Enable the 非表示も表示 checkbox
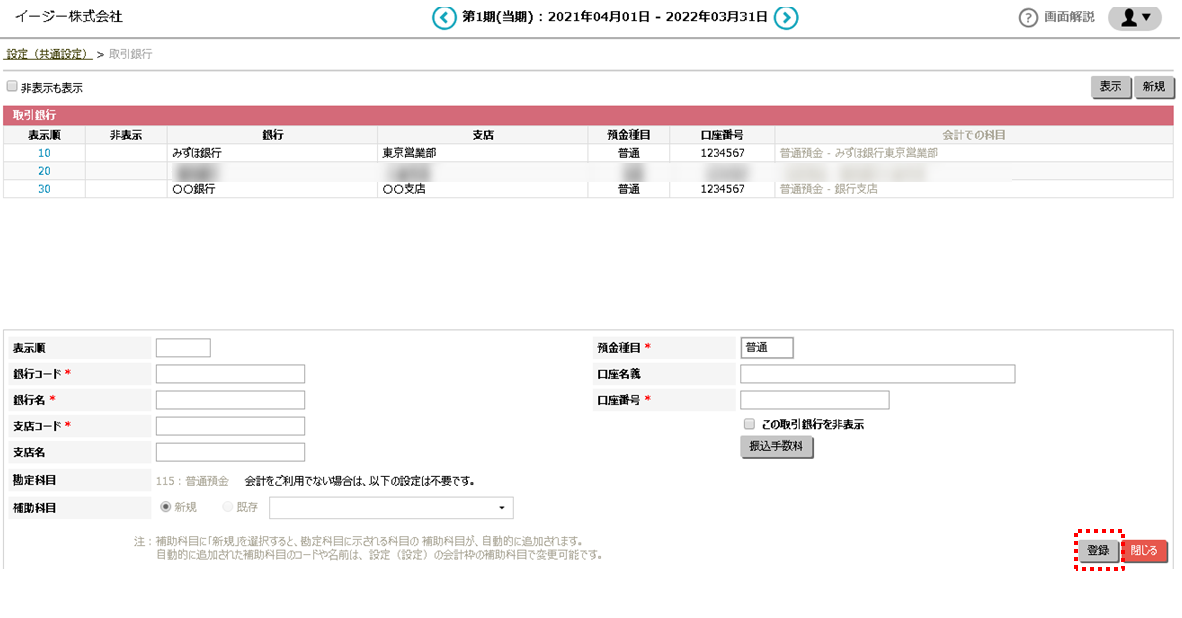The image size is (1182, 618). click(x=13, y=87)
